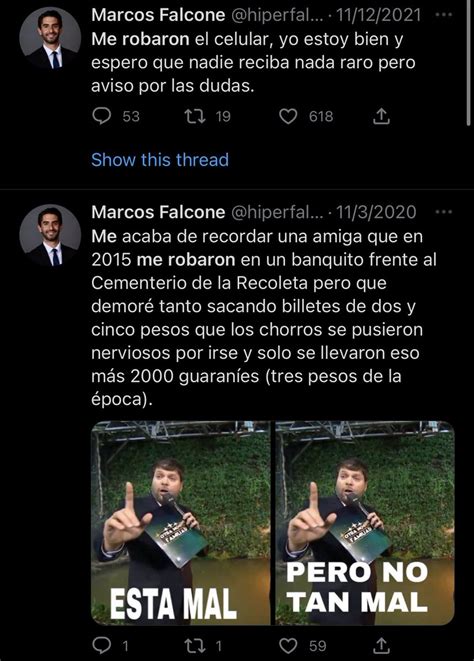The width and height of the screenshot is (474, 661).
Task: Click the Show this thread link
Action: pos(160,160)
